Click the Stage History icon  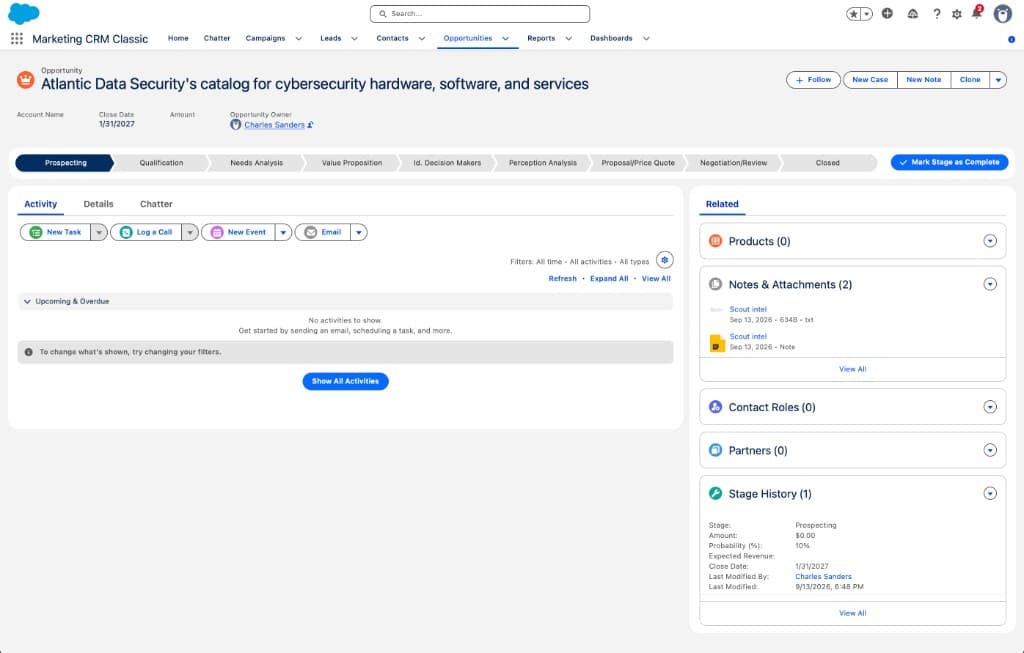(x=715, y=494)
